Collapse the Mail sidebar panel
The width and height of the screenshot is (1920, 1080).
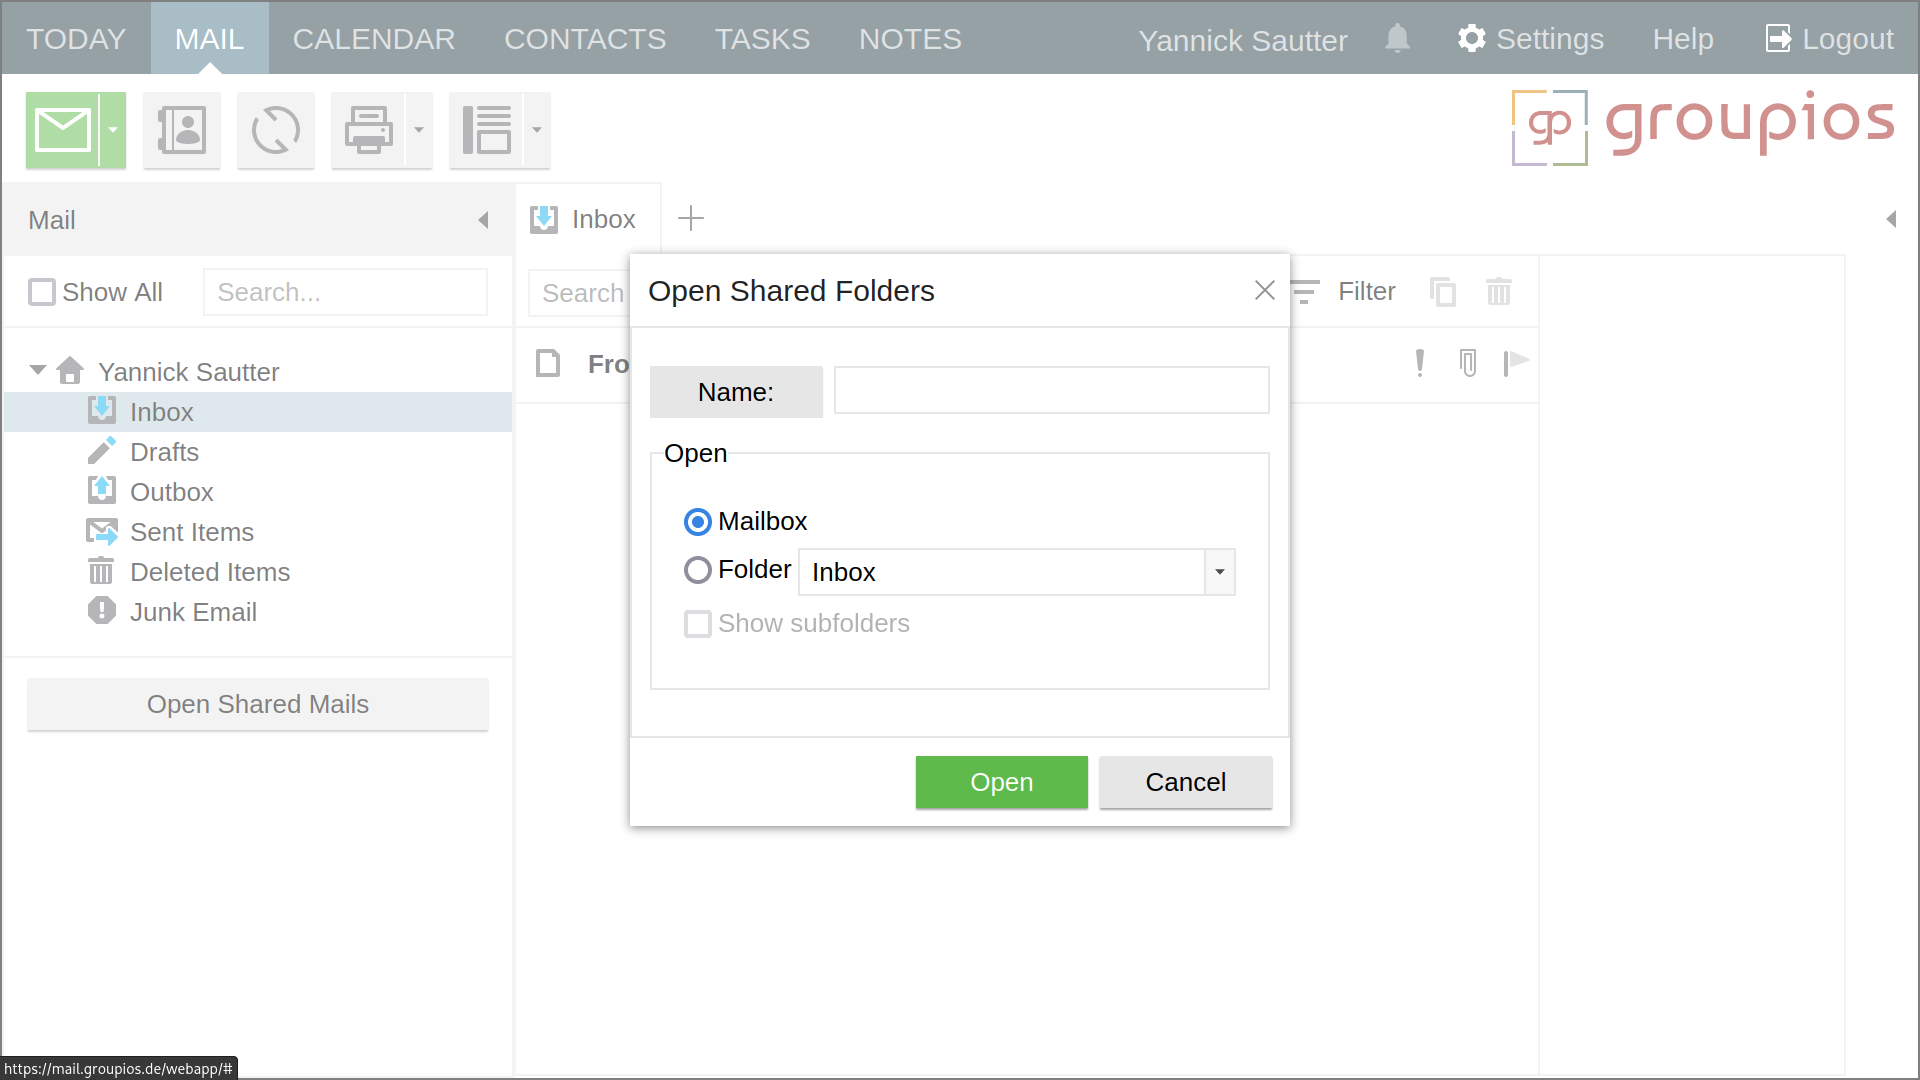point(485,220)
